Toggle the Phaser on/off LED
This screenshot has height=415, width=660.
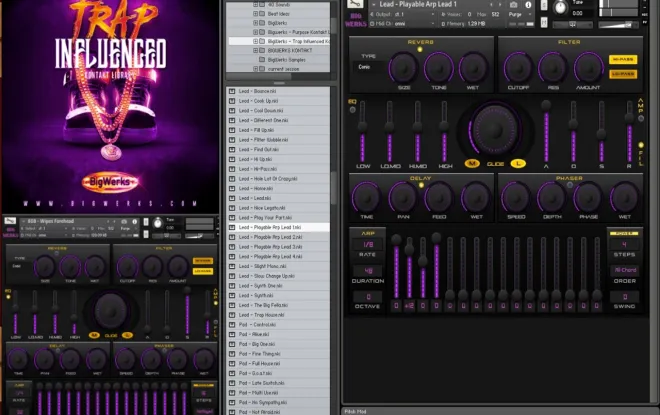click(570, 185)
